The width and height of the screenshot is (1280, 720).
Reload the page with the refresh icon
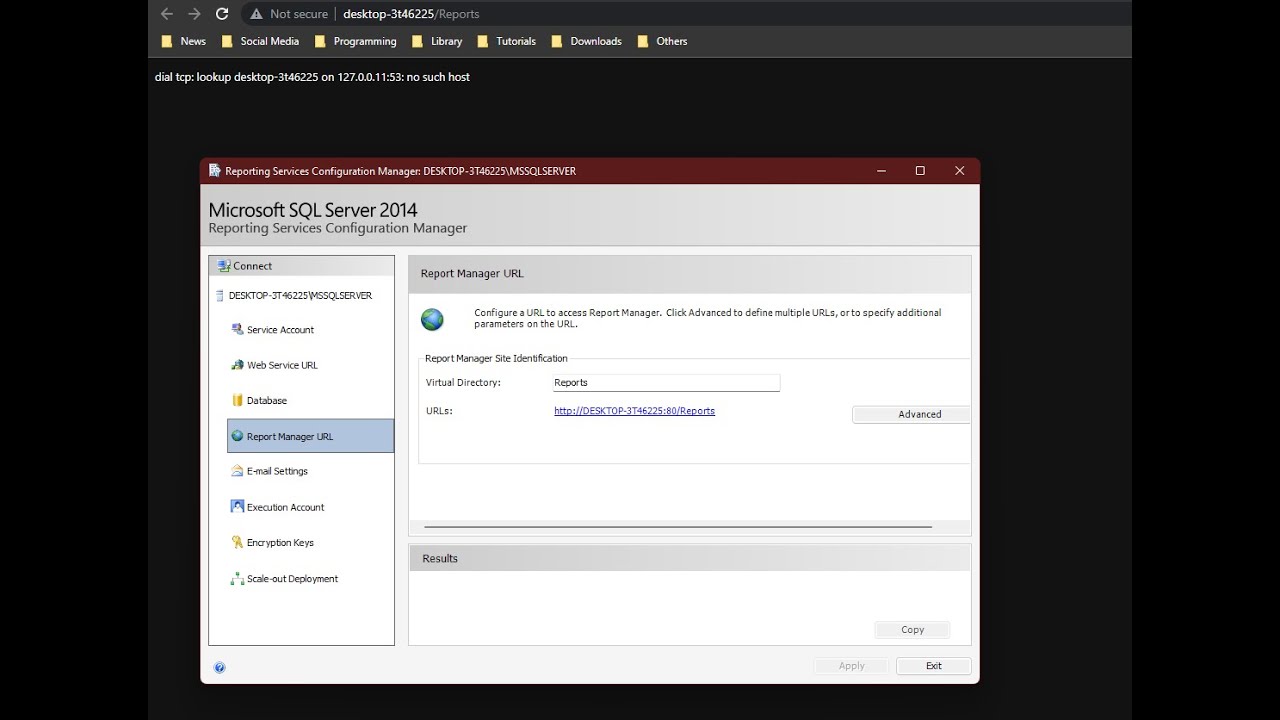point(222,14)
